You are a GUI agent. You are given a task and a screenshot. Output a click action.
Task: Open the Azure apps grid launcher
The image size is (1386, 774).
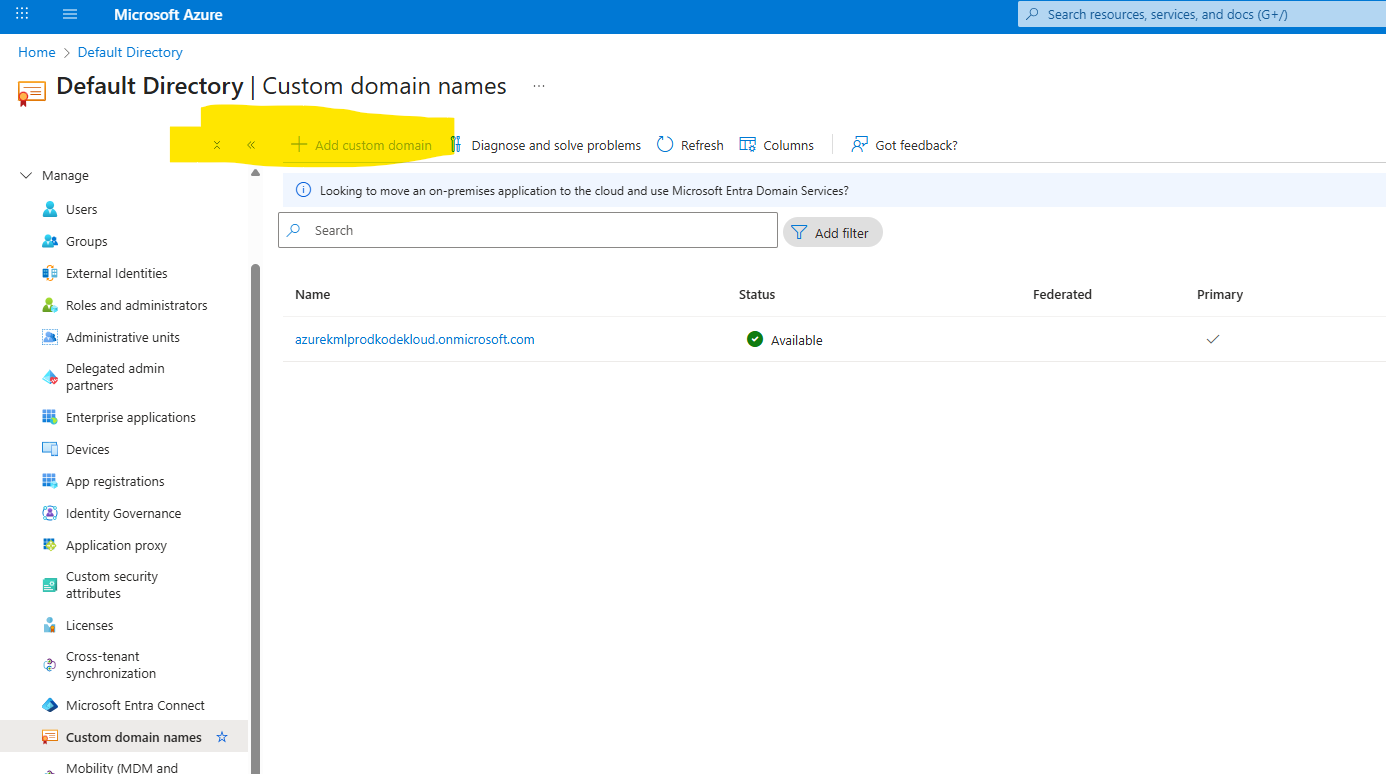pyautogui.click(x=22, y=14)
